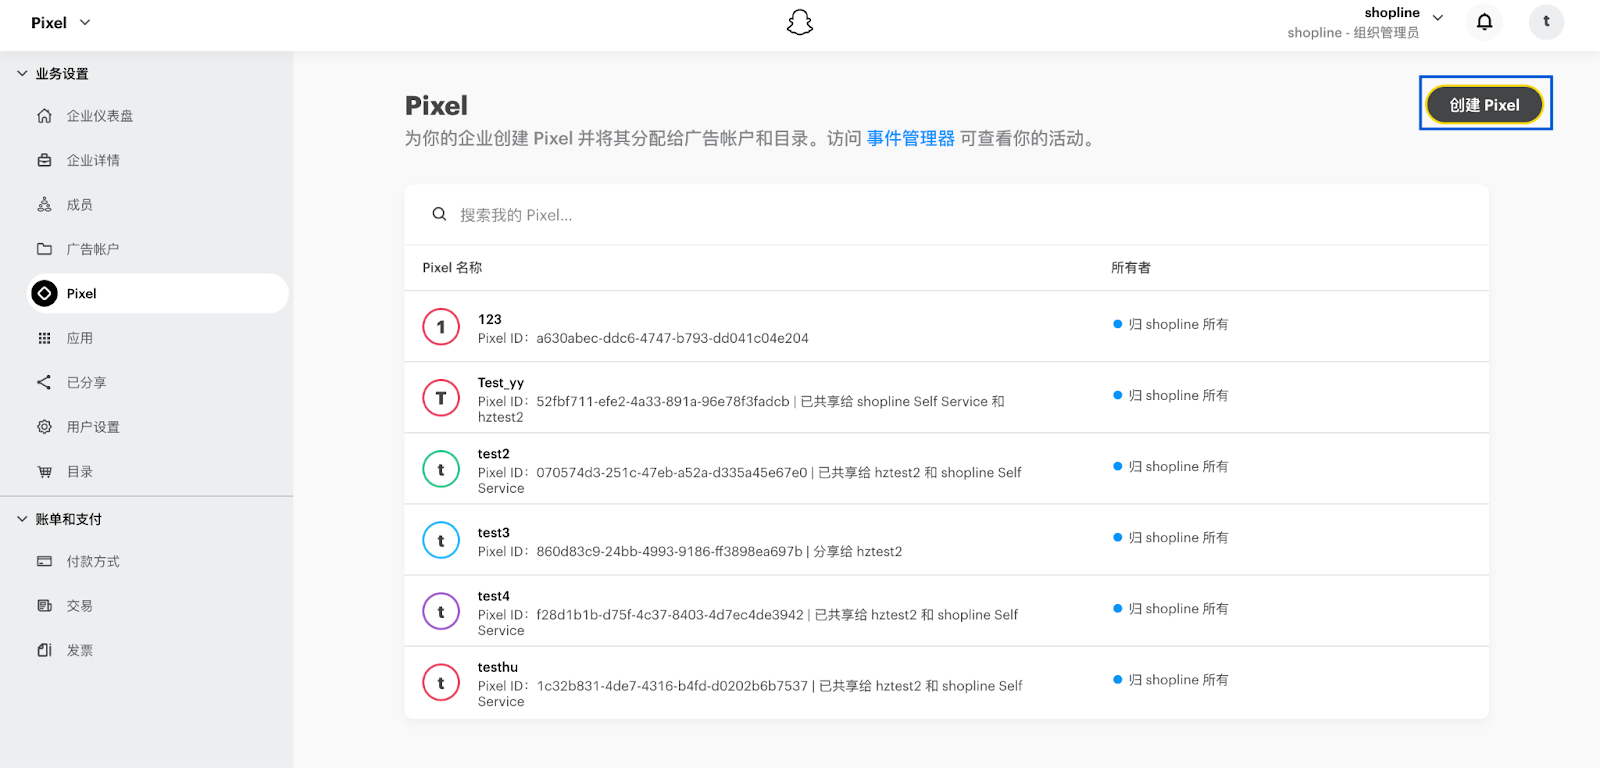Click the 所有者 column header
The height and width of the screenshot is (768, 1600).
[1131, 267]
